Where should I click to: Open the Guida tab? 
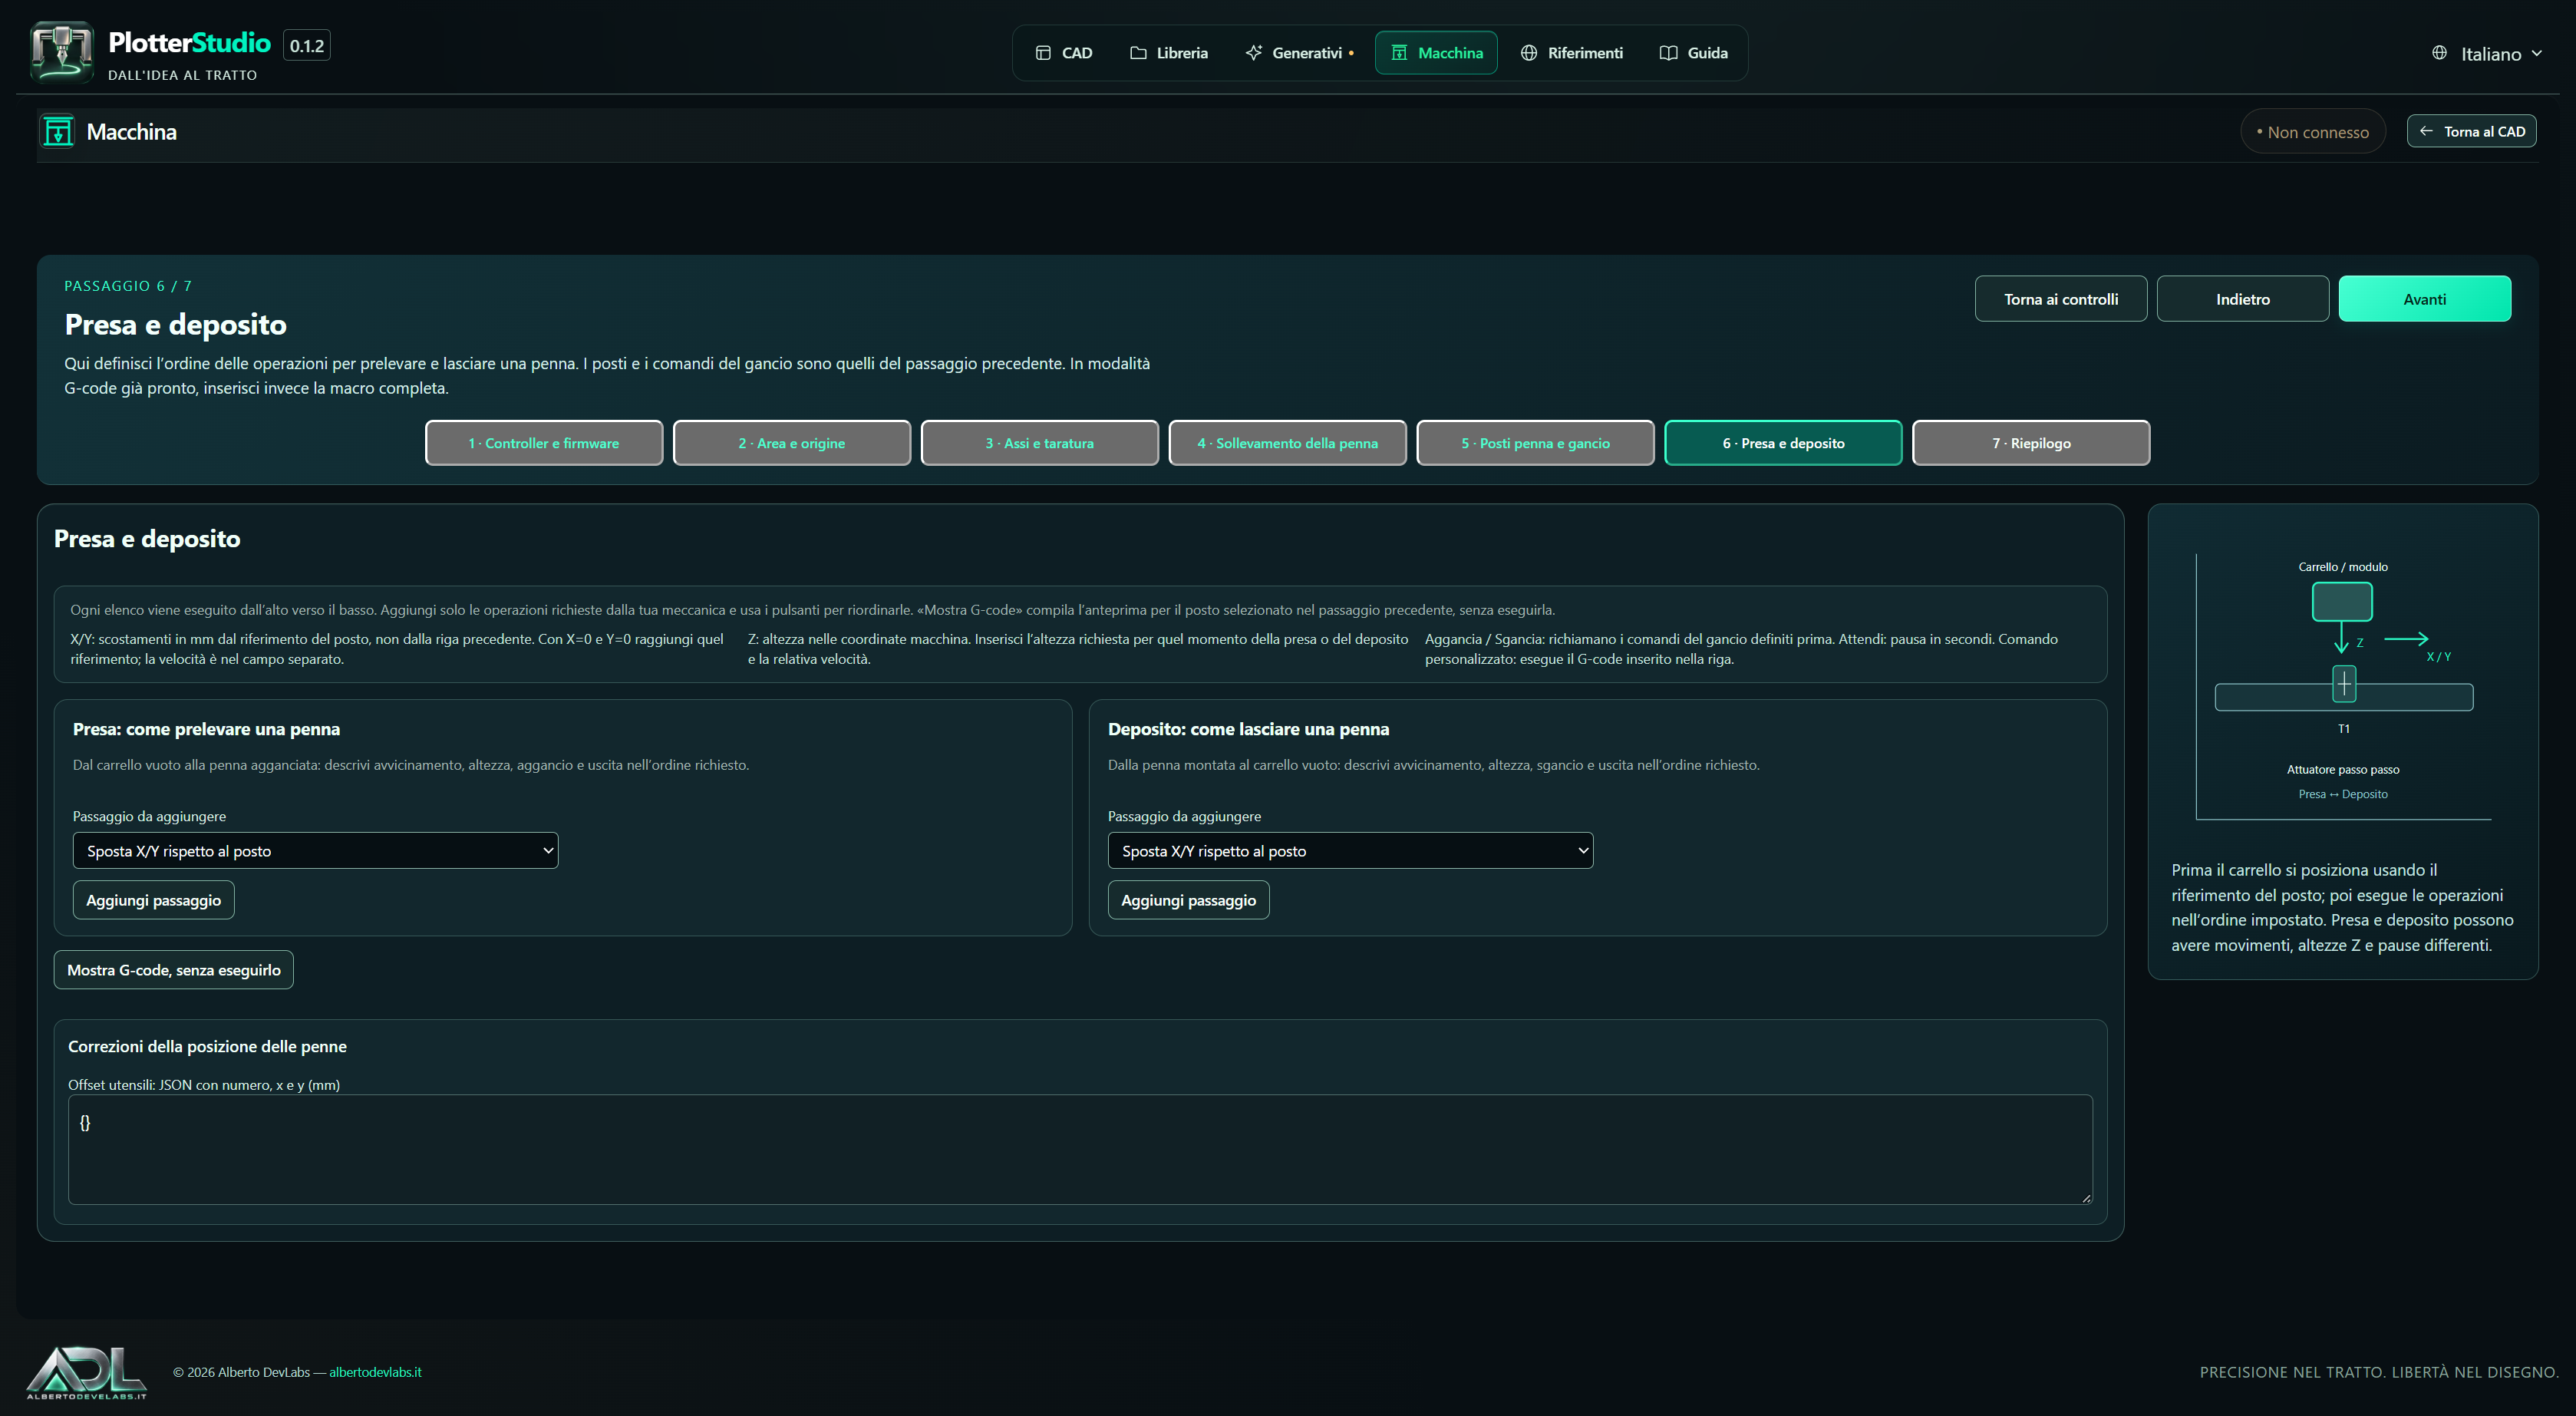point(1694,53)
